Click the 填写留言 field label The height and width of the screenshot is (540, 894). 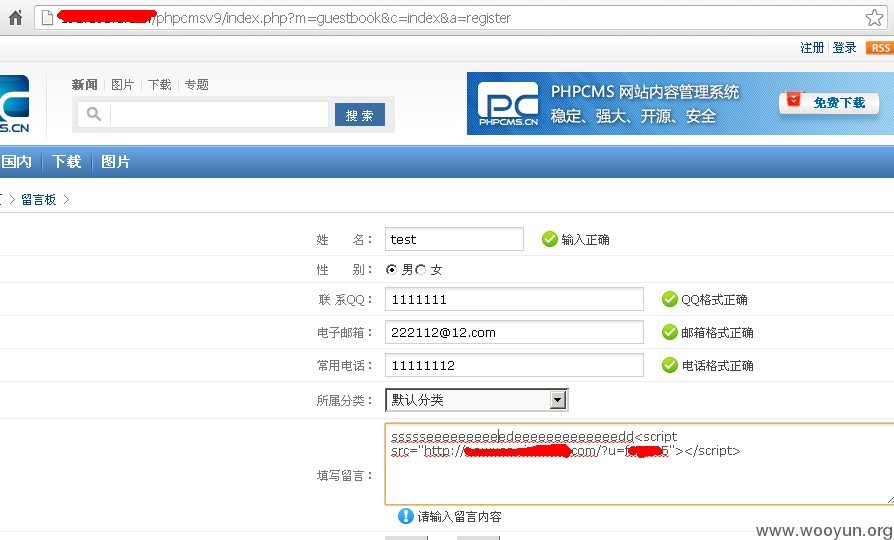[x=344, y=476]
